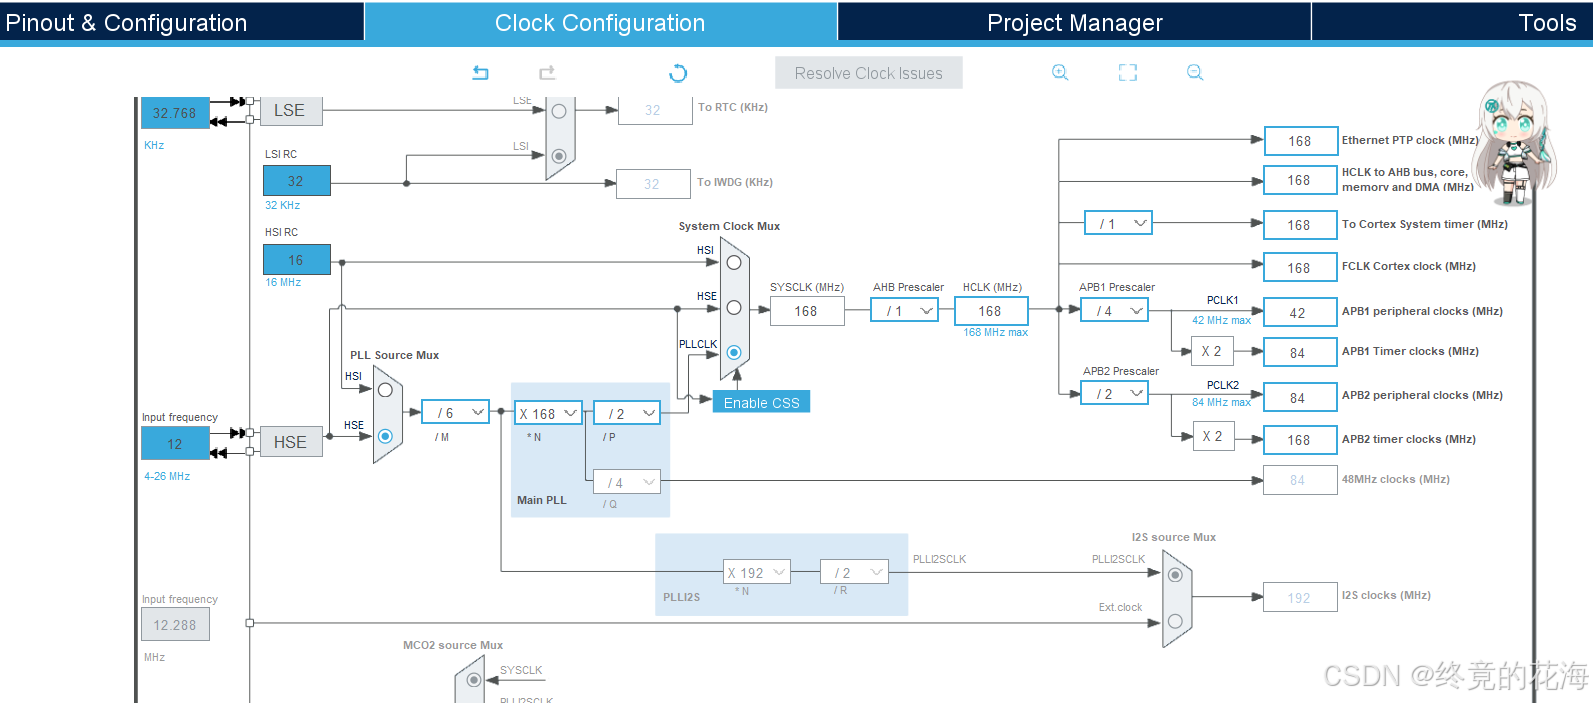Image resolution: width=1593 pixels, height=703 pixels.
Task: Click FCLK Cortex clock value field
Action: (x=1300, y=267)
